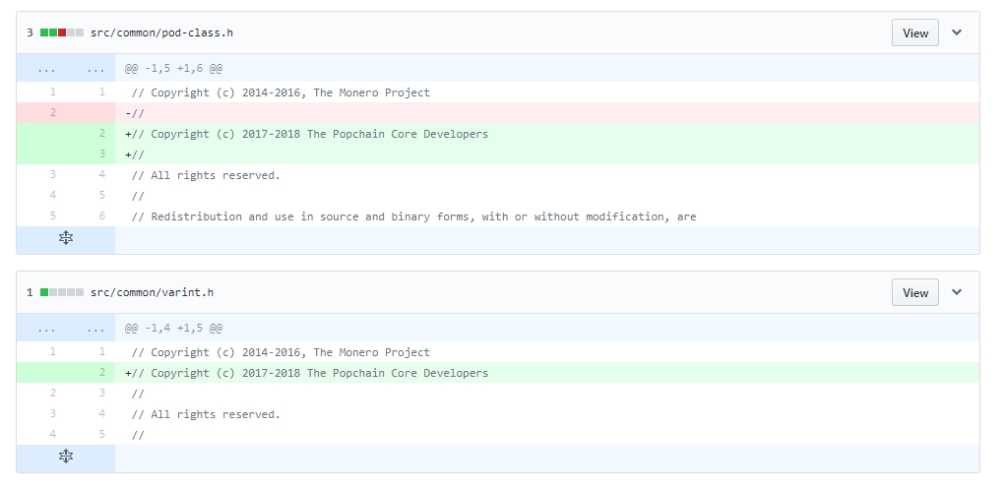Click new line number 2 in varint.h
Viewport: 1000px width, 486px height.
(x=101, y=372)
